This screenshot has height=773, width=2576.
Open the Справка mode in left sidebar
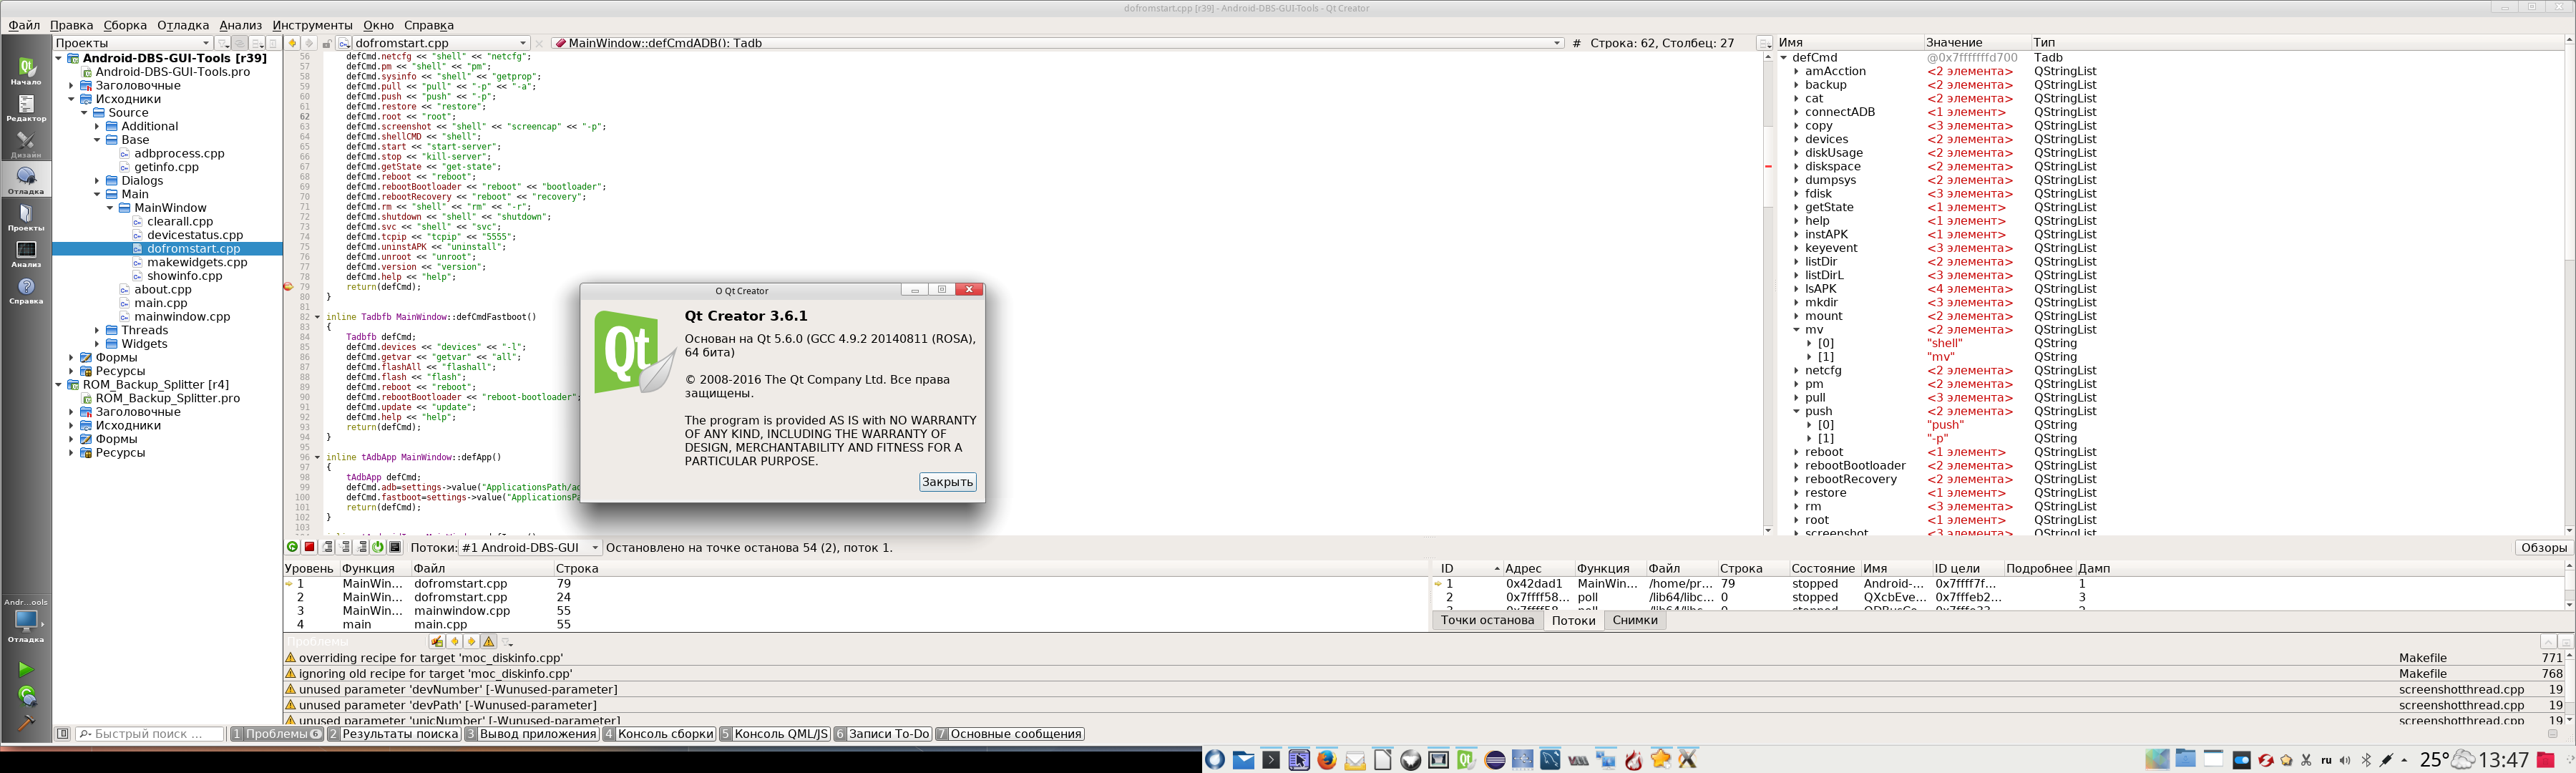coord(26,291)
